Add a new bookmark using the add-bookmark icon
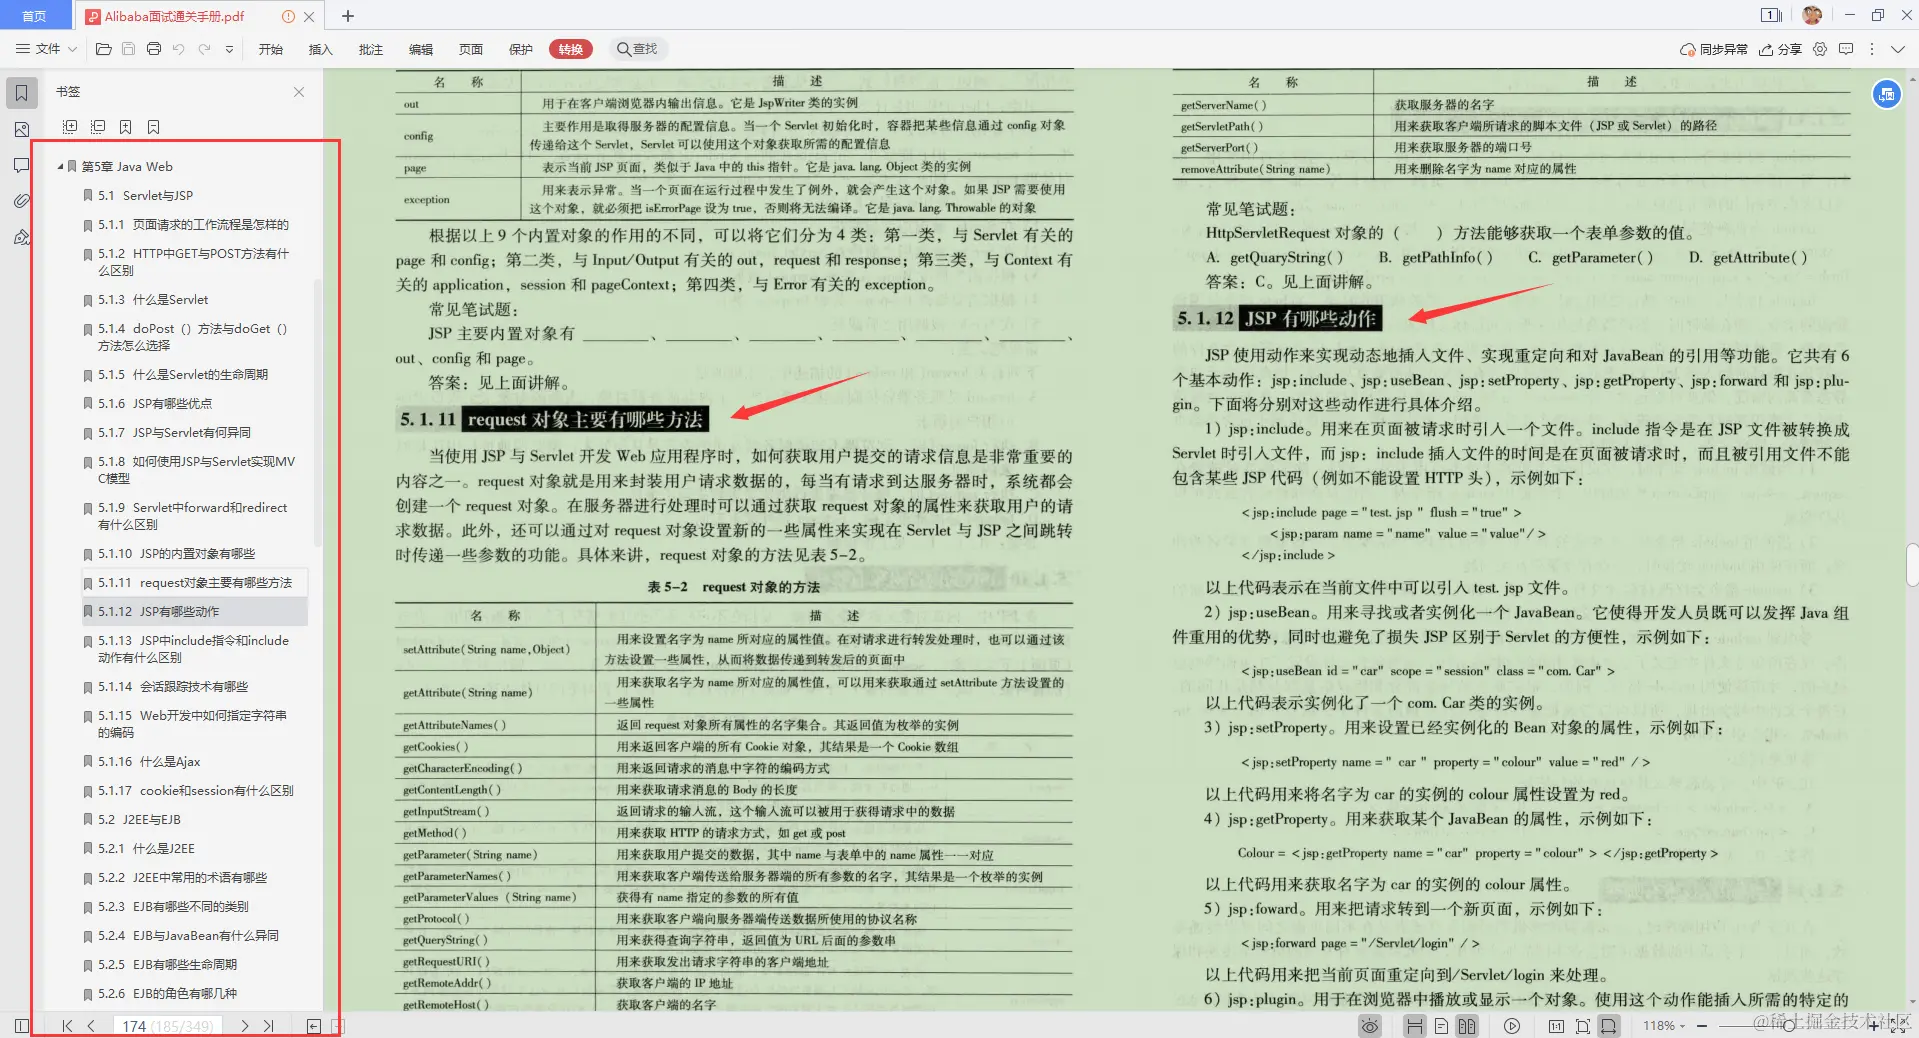The image size is (1919, 1038). click(x=126, y=126)
